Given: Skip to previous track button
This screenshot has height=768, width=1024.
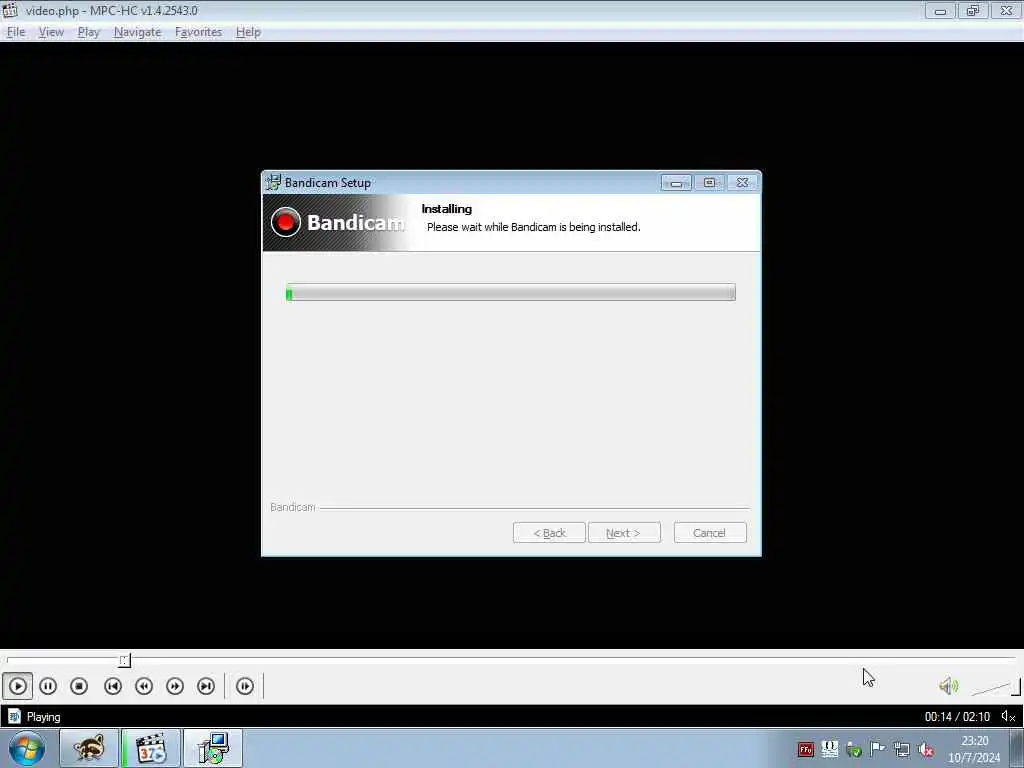Looking at the screenshot, I should click(x=113, y=686).
